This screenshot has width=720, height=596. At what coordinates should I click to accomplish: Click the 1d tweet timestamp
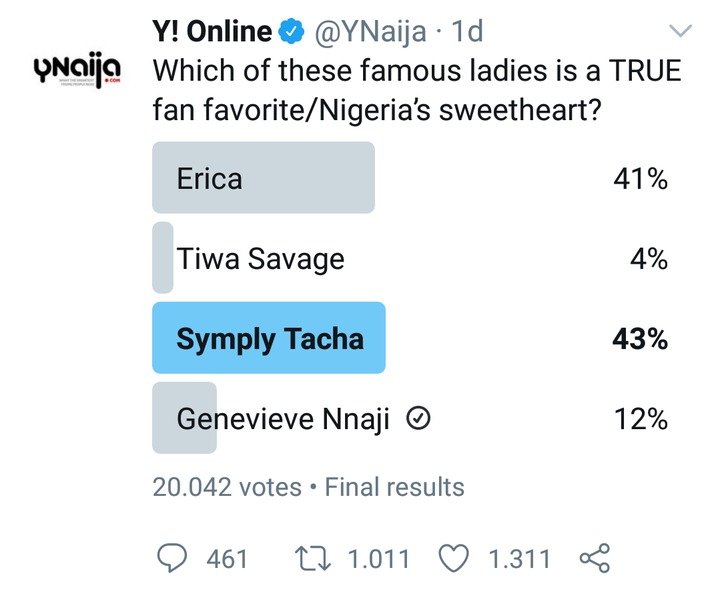pyautogui.click(x=467, y=32)
